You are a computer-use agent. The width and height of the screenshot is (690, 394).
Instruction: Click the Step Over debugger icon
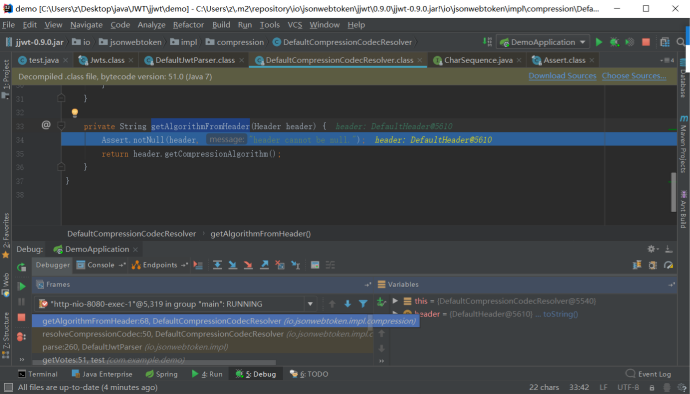click(217, 265)
